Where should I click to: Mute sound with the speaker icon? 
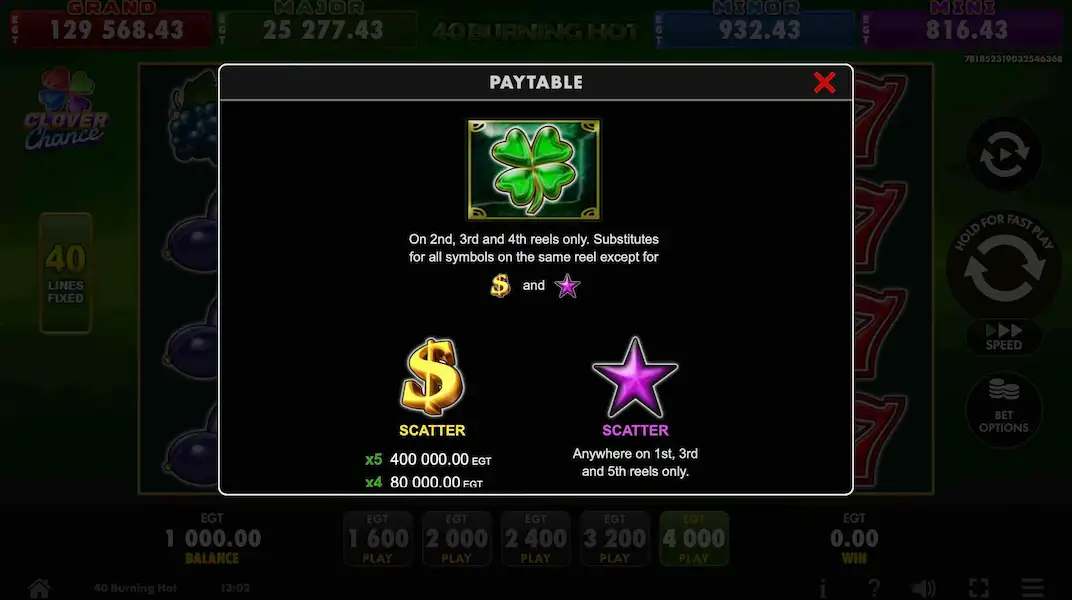924,588
